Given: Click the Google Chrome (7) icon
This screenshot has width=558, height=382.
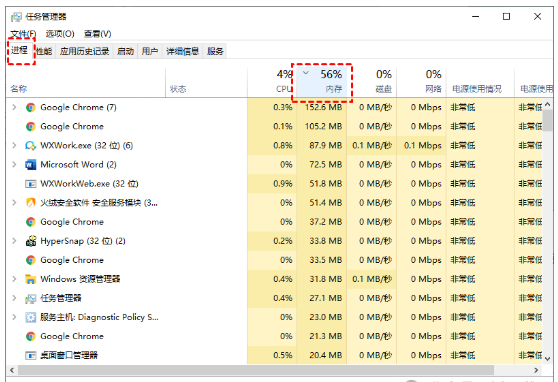Looking at the screenshot, I should click(31, 108).
